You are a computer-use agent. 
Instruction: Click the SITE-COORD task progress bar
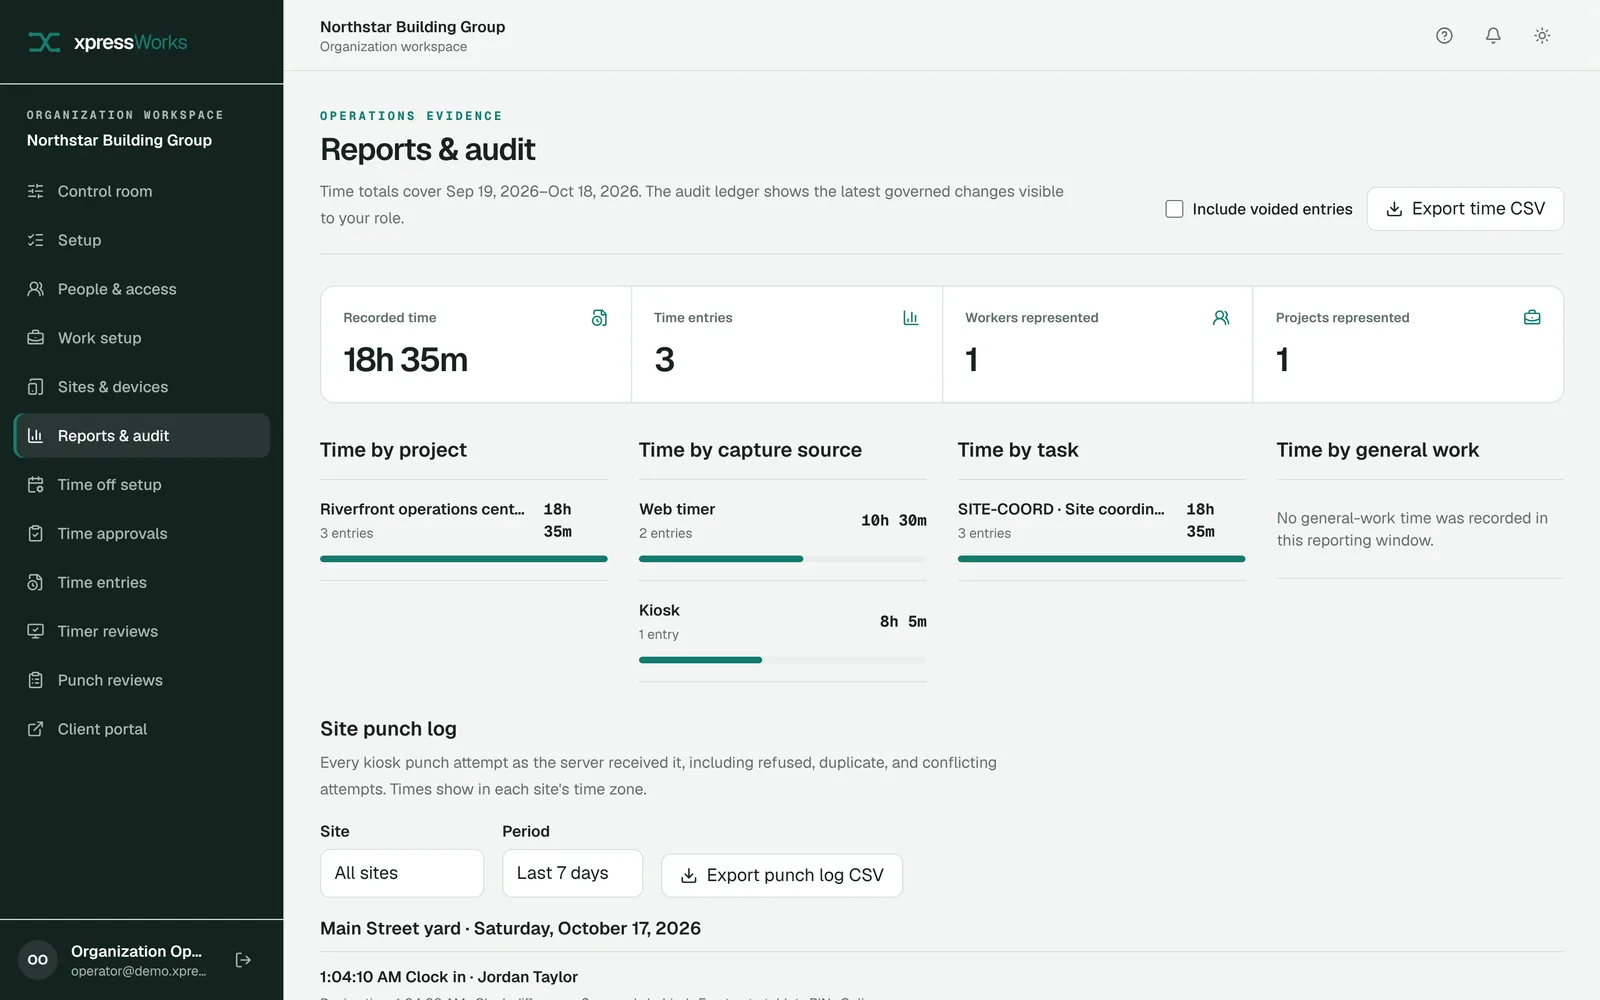point(1101,559)
